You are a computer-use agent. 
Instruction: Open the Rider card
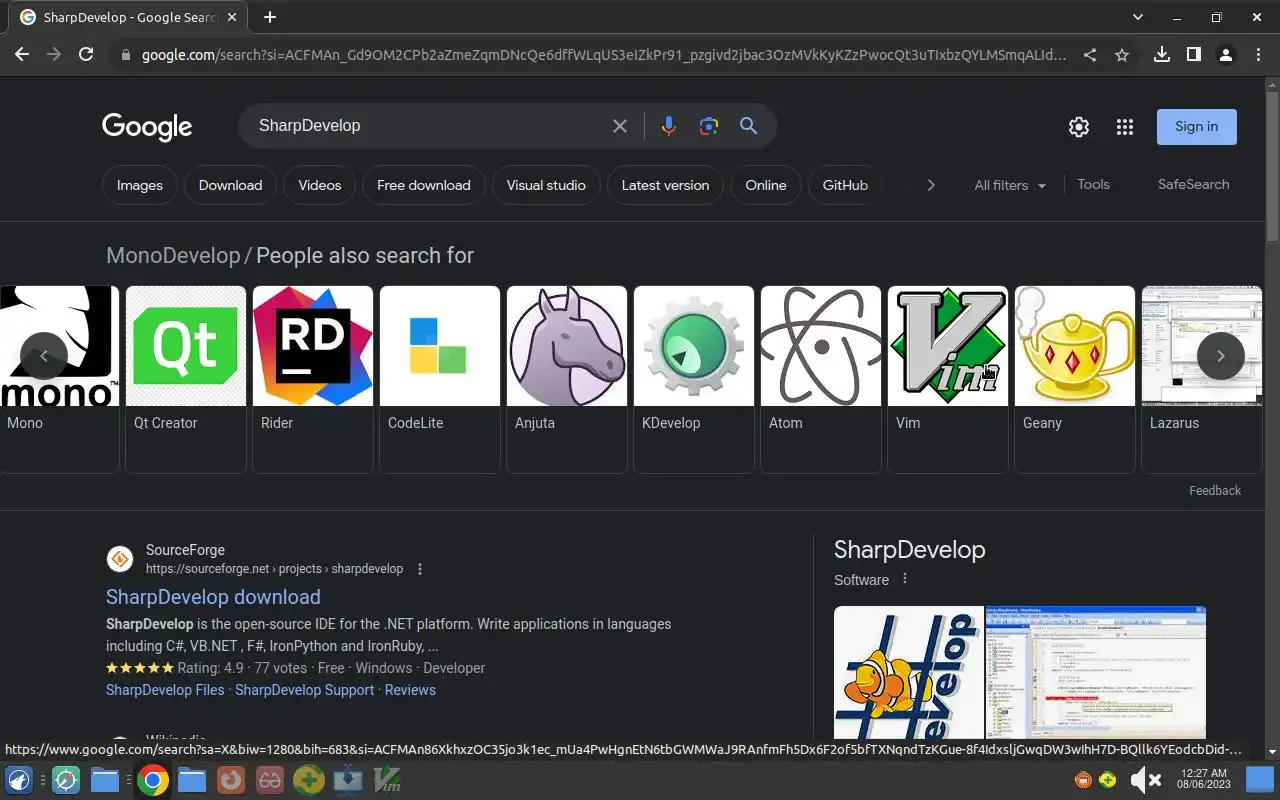pyautogui.click(x=313, y=379)
